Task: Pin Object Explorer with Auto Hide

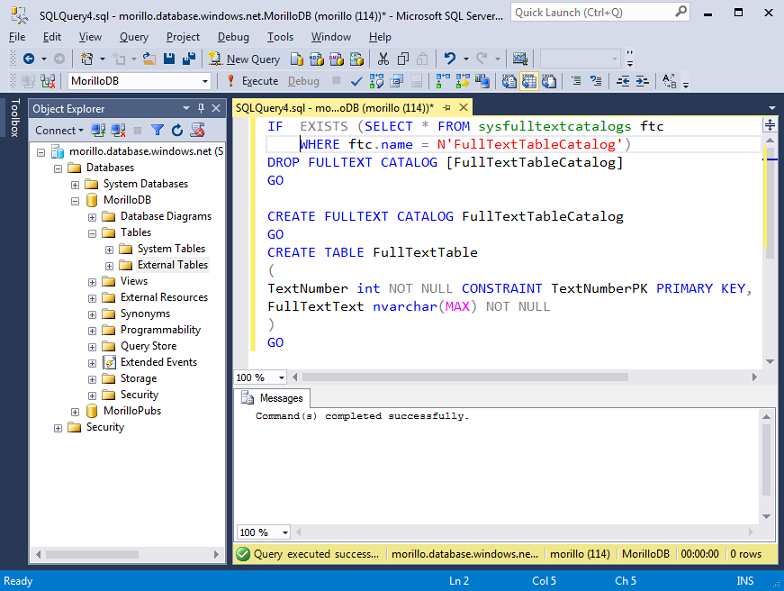Action: [201, 108]
